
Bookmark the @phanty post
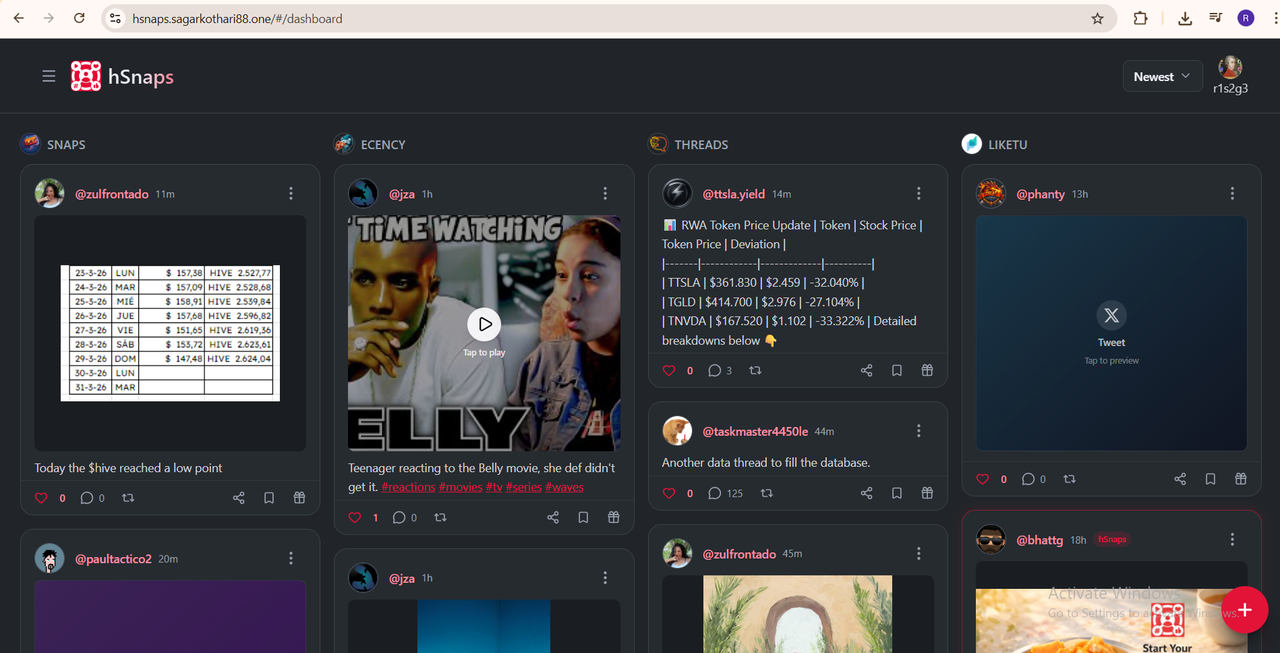[x=1211, y=479]
